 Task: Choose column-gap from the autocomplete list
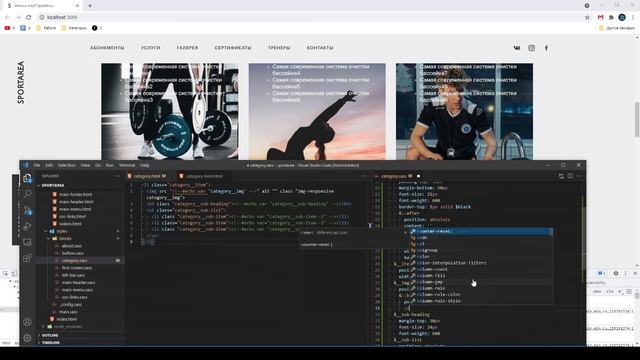[x=481, y=282]
